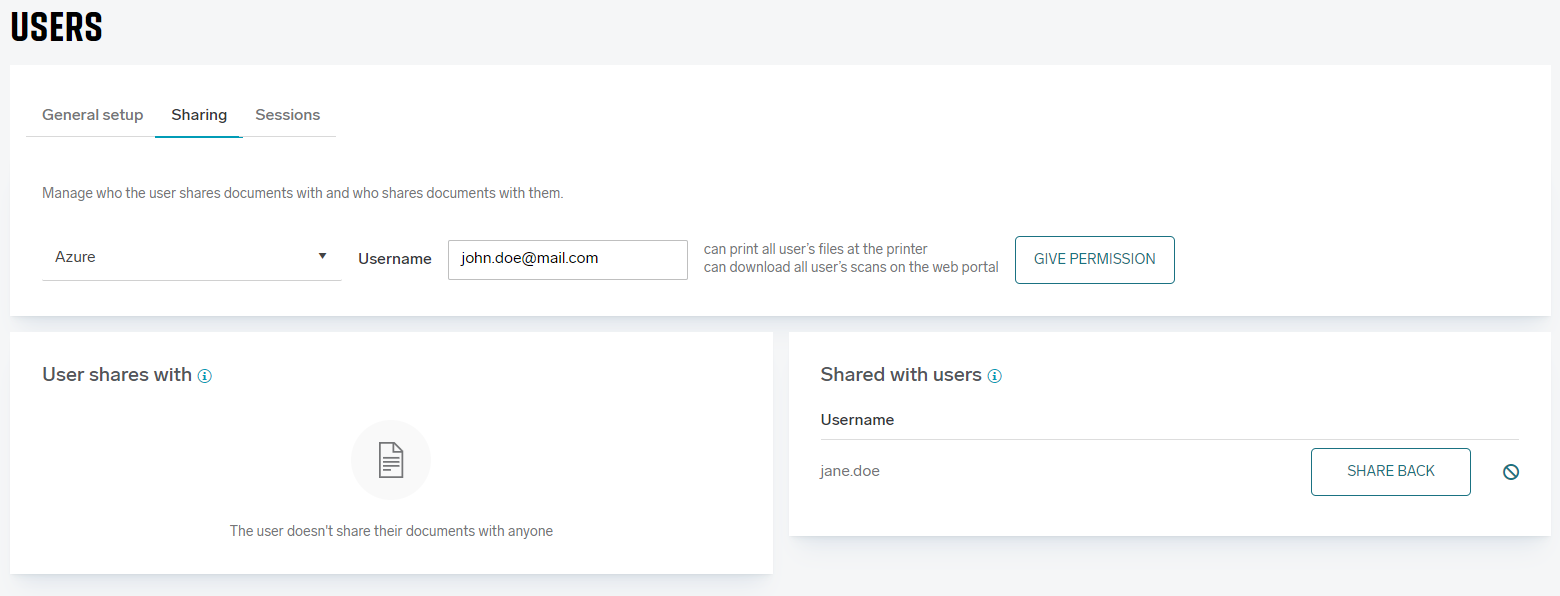The image size is (1560, 596).
Task: Click the empty-state document icon
Action: [391, 460]
